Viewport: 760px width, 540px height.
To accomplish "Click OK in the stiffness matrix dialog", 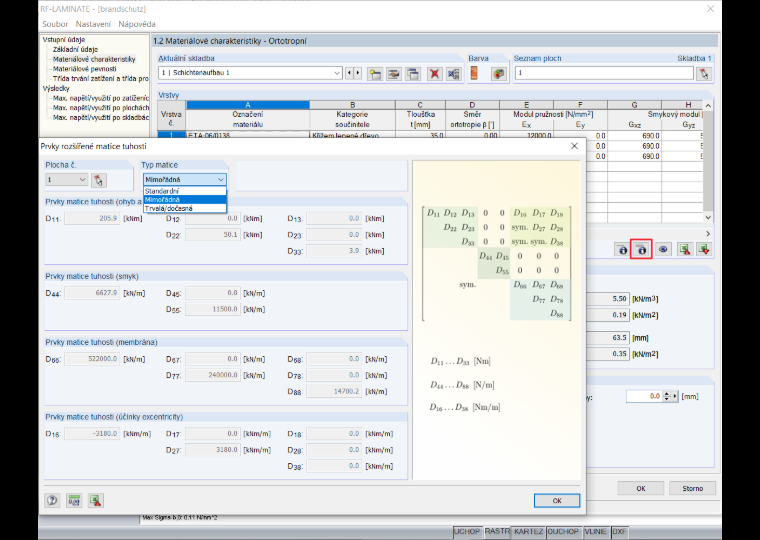I will point(557,501).
